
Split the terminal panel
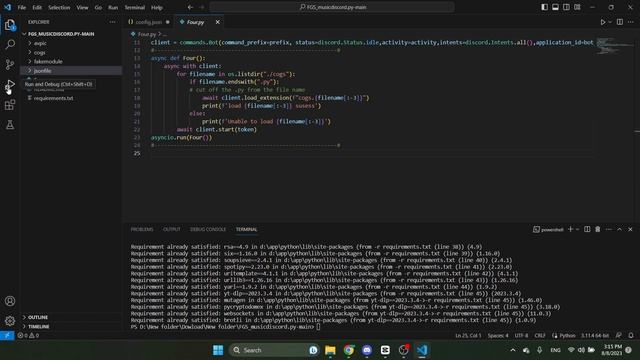point(587,229)
